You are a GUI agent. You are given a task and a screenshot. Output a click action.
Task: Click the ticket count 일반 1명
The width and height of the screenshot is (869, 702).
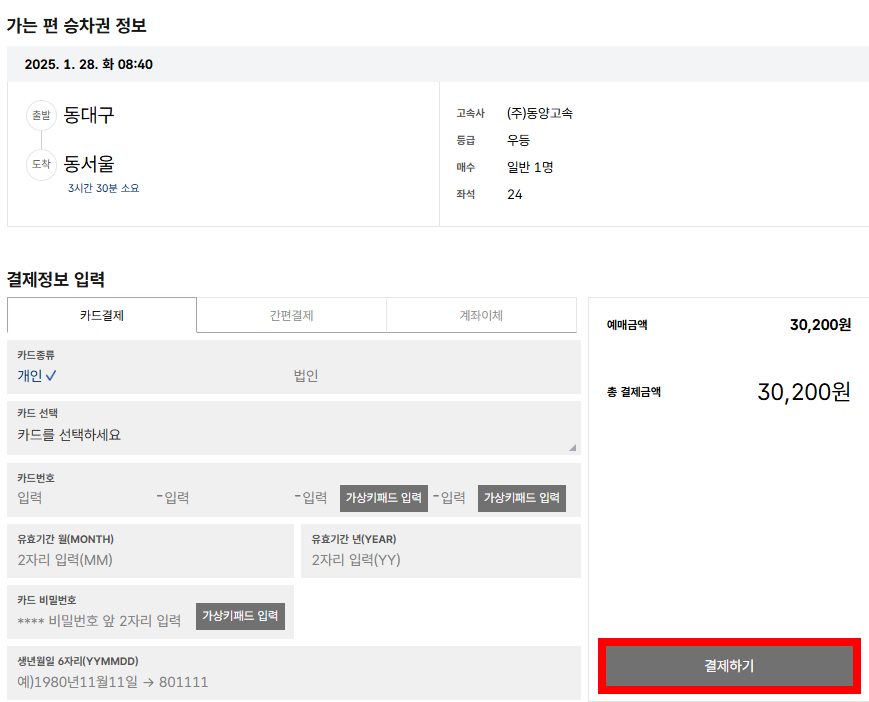[530, 167]
